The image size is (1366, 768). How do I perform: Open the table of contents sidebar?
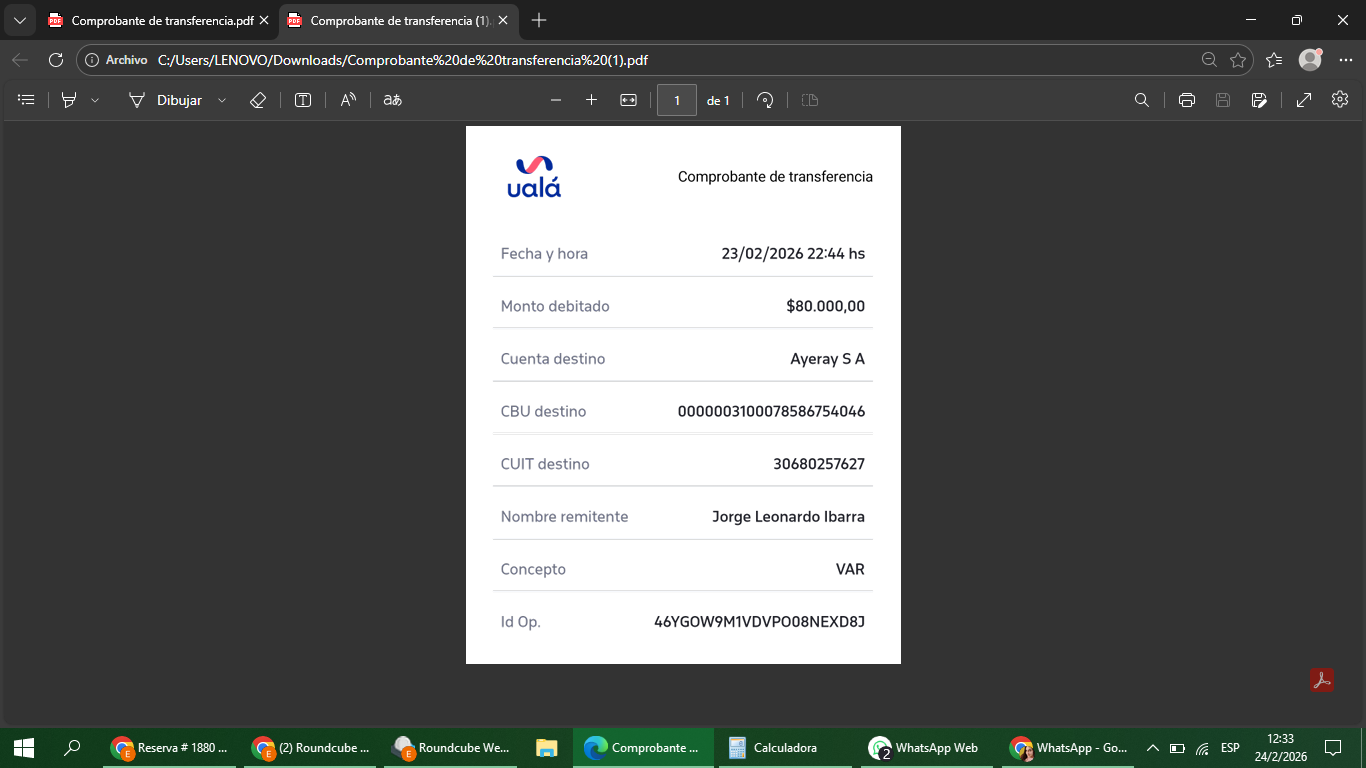27,100
